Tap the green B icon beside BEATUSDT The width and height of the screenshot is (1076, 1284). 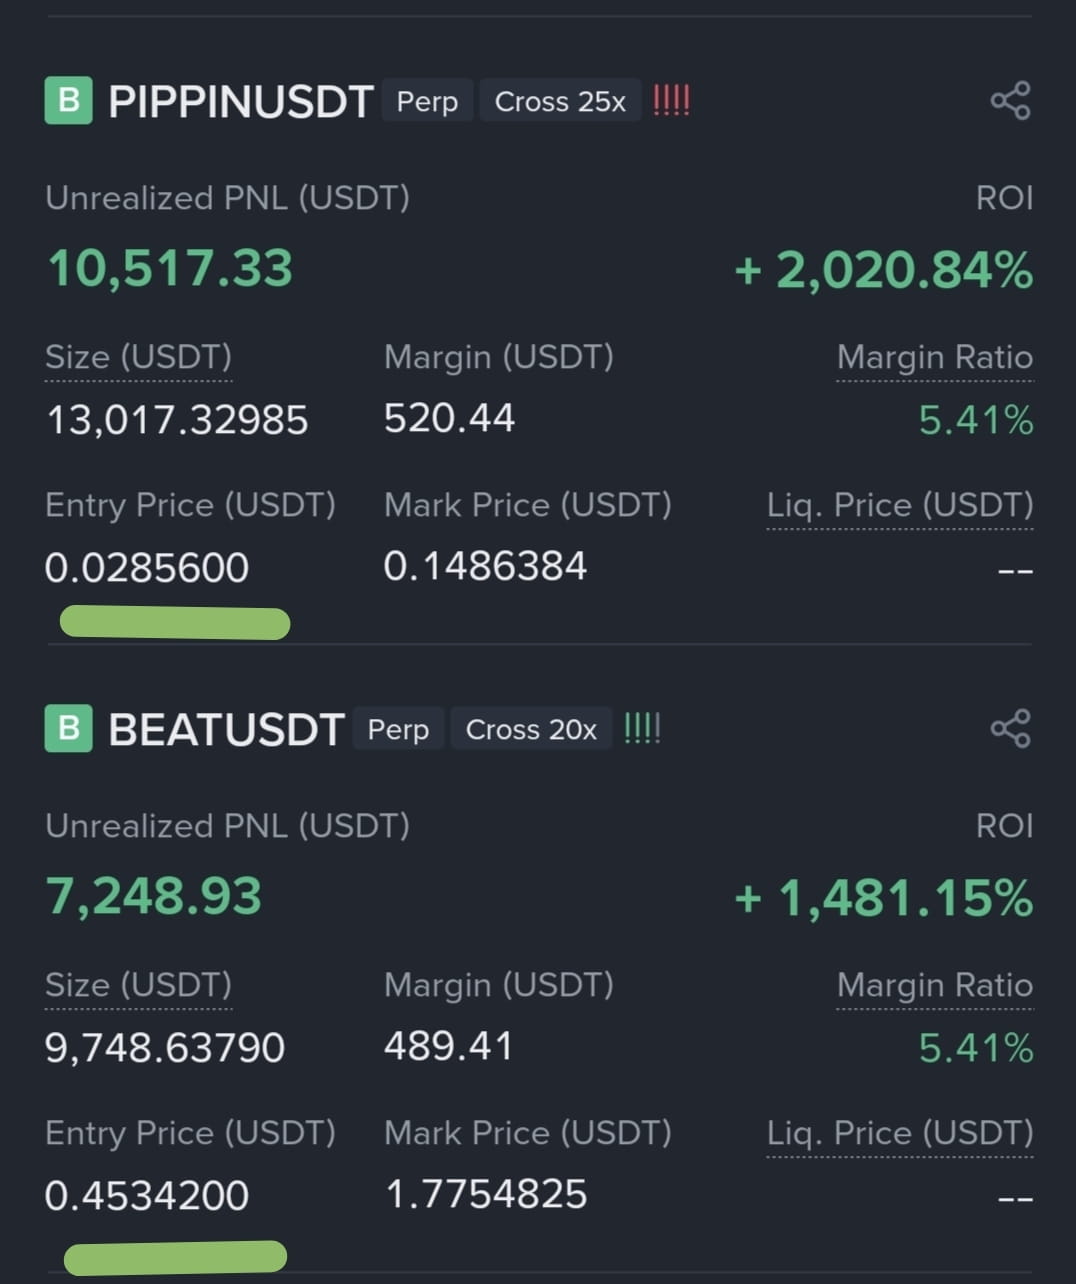[x=68, y=729]
